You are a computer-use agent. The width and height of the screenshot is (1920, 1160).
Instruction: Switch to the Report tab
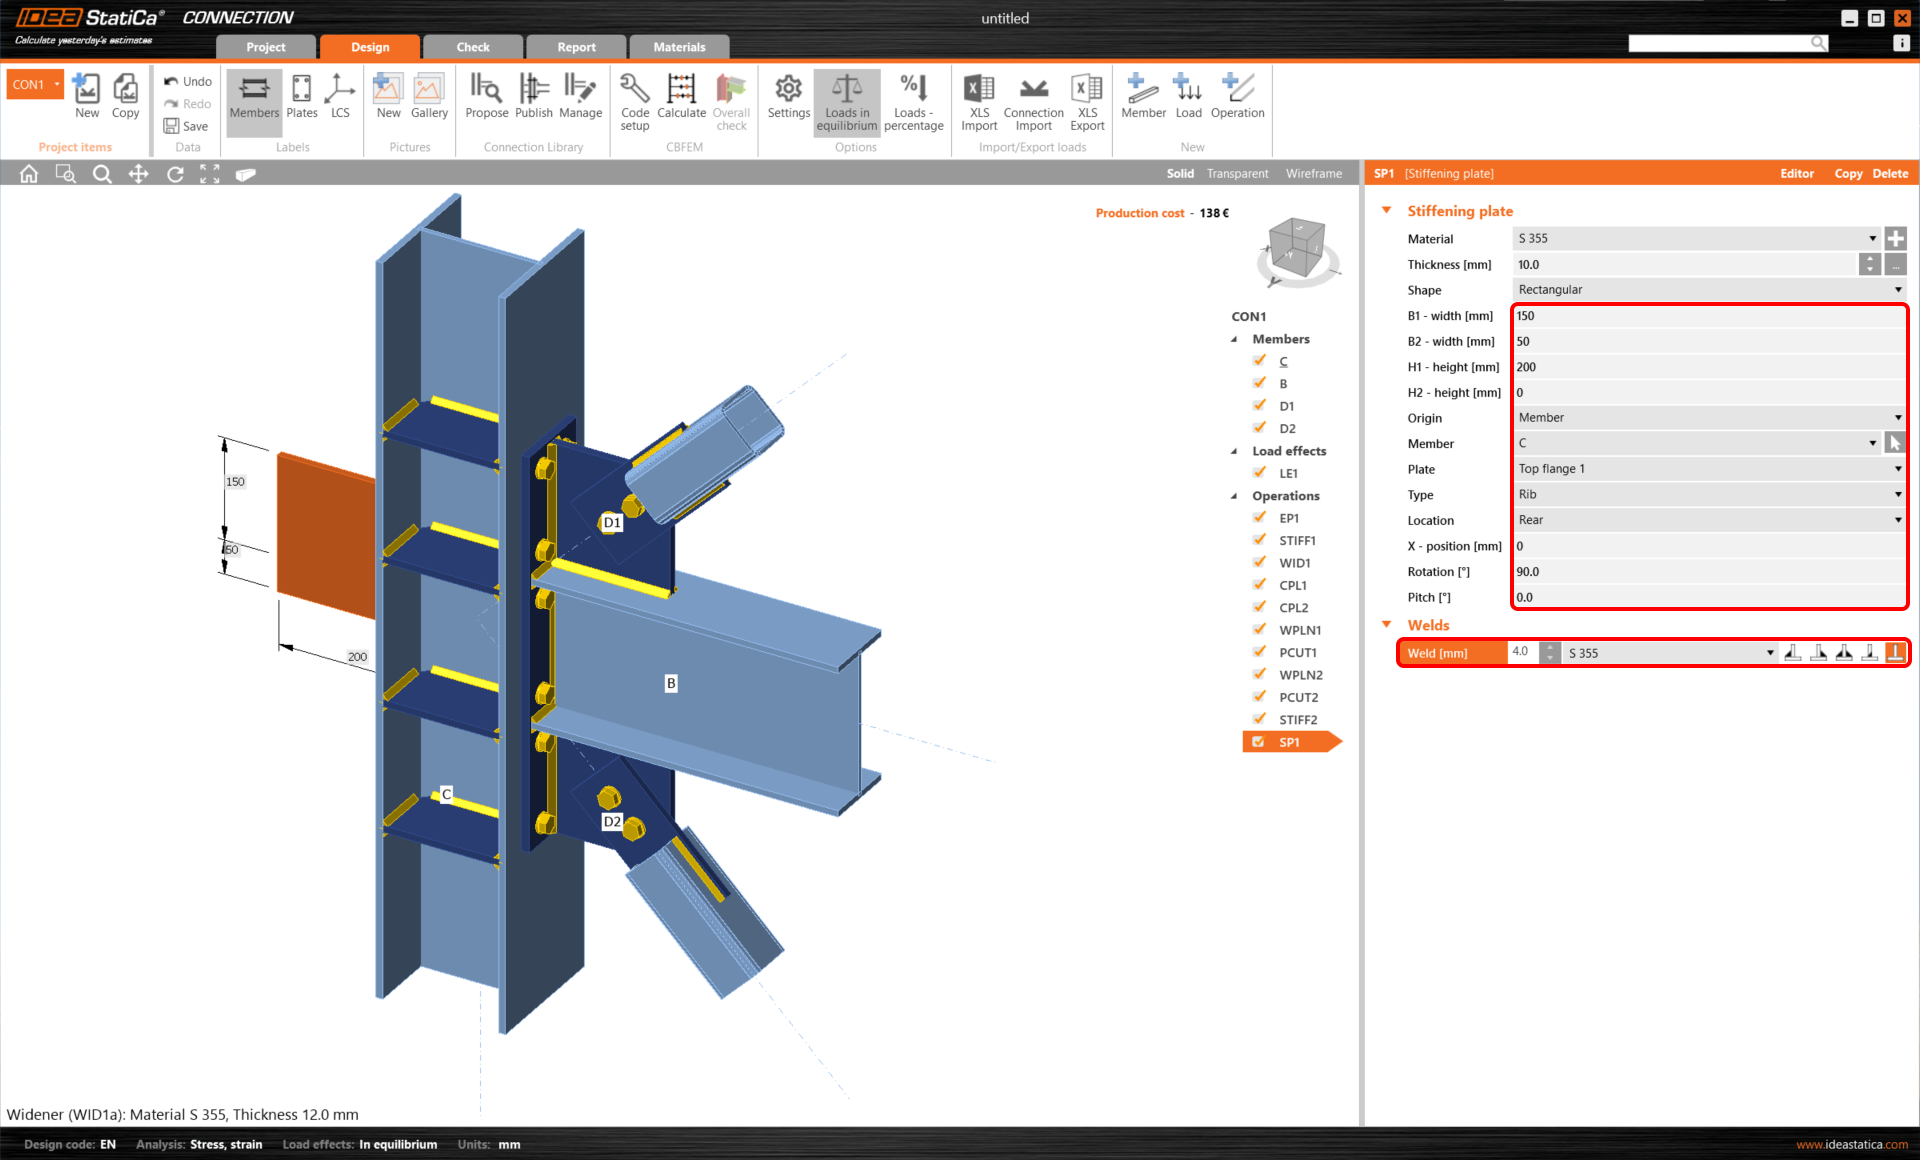pos(577,45)
